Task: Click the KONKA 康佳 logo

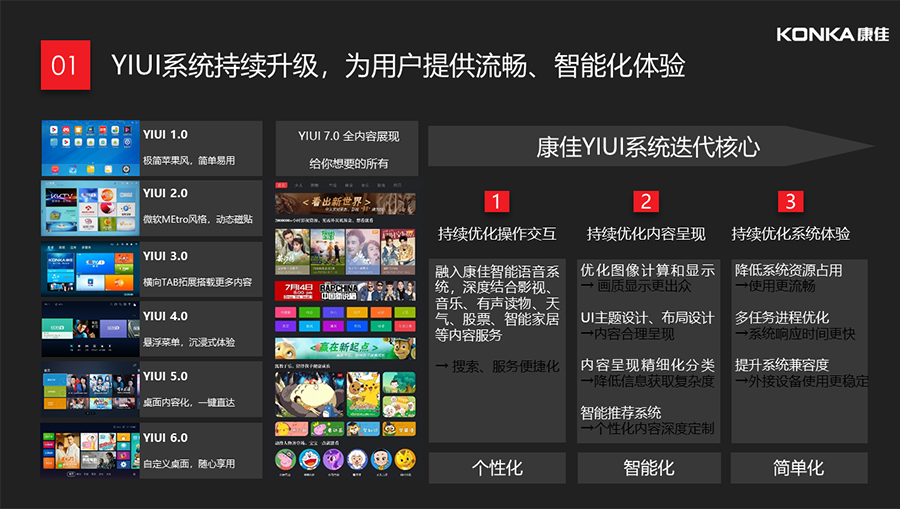Action: [832, 34]
